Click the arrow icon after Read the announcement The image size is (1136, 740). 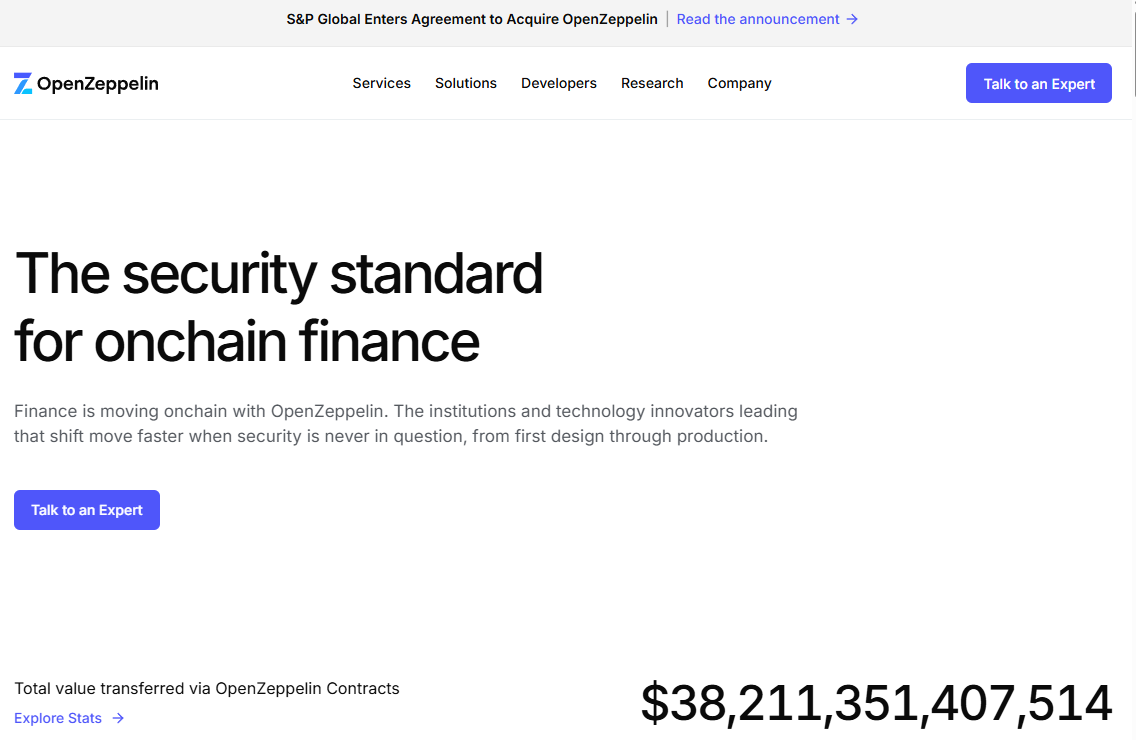coord(852,20)
